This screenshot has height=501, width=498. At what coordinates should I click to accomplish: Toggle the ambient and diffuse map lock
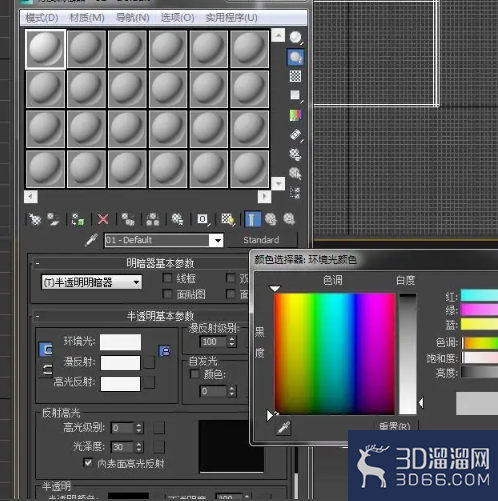click(165, 351)
